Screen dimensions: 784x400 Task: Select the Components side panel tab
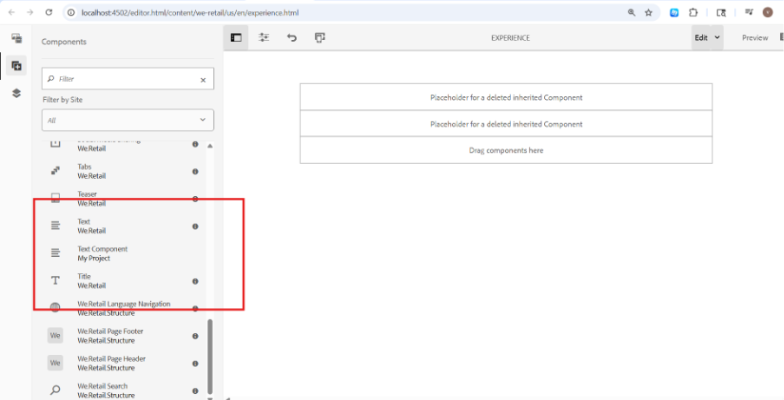[x=16, y=66]
